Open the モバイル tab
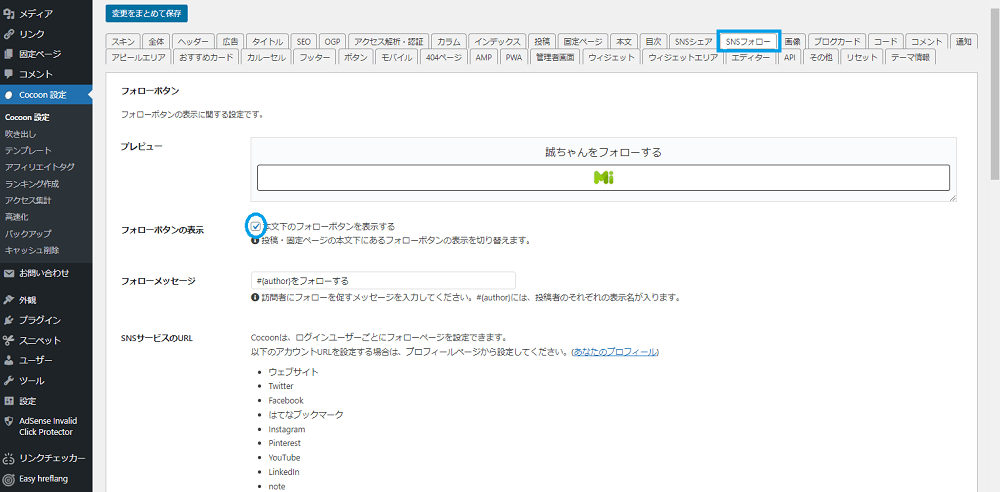Image resolution: width=1000 pixels, height=492 pixels. [397, 57]
